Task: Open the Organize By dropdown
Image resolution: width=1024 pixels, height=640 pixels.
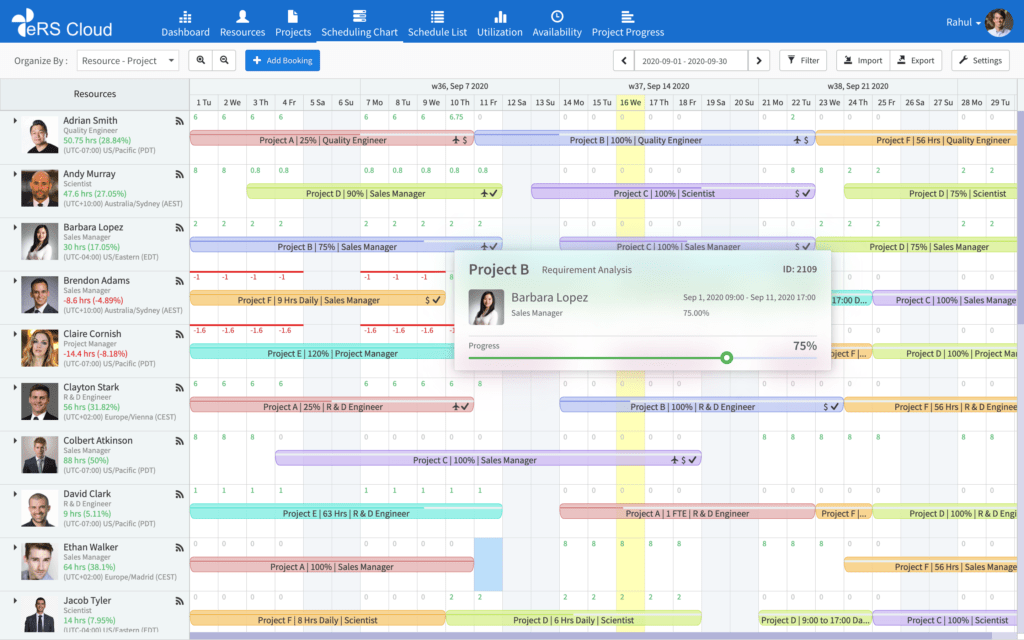Action: point(127,61)
